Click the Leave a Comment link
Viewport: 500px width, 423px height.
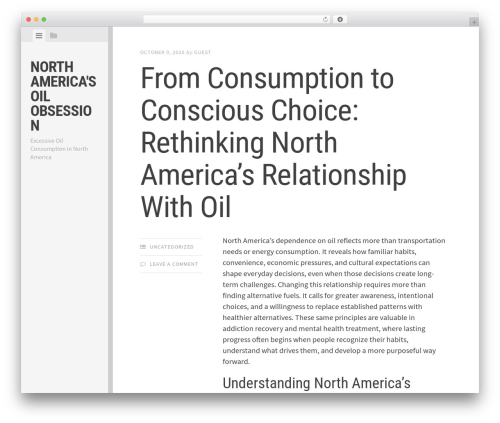(174, 264)
